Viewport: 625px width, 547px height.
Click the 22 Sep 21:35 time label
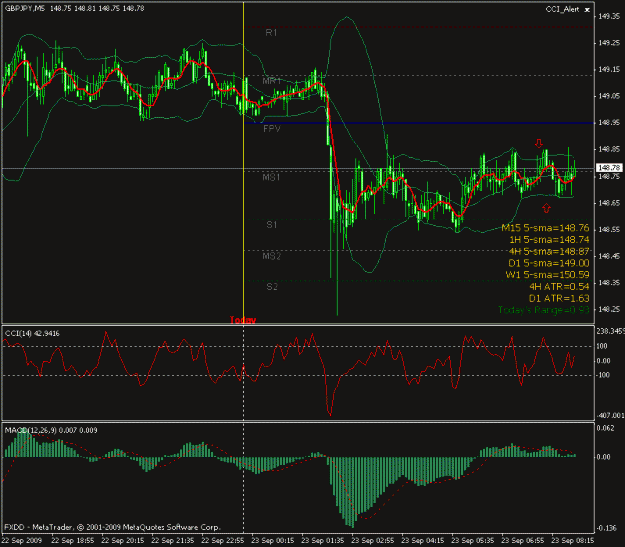173,541
